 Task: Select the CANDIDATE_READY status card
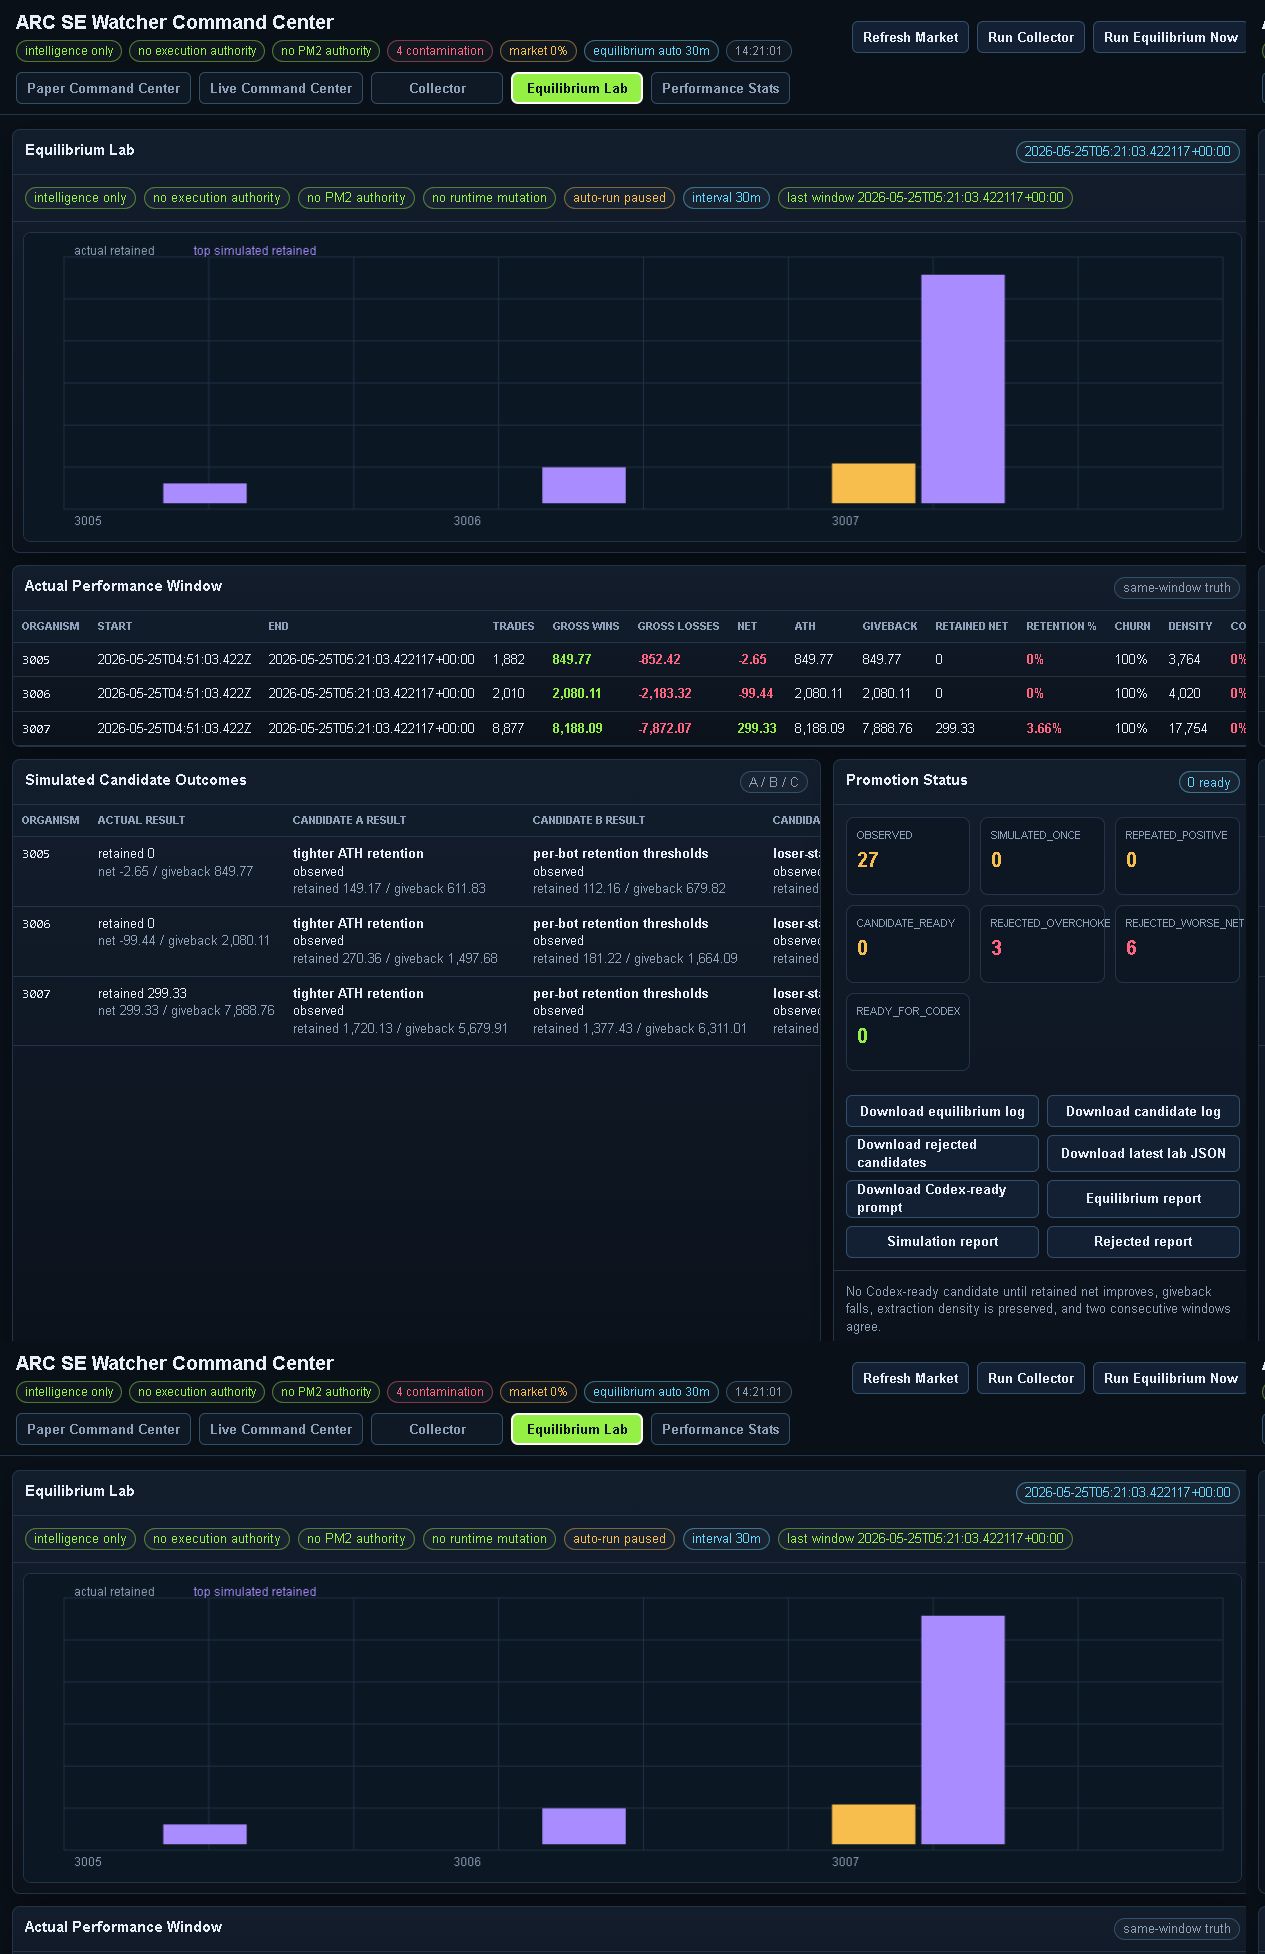[x=907, y=943]
